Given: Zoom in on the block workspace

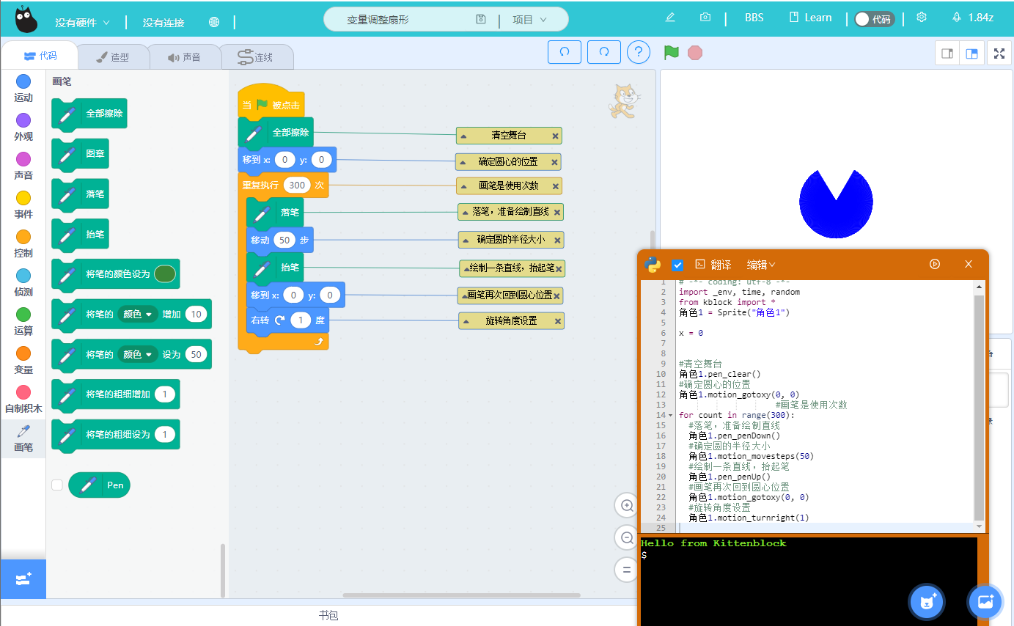Looking at the screenshot, I should click(627, 506).
